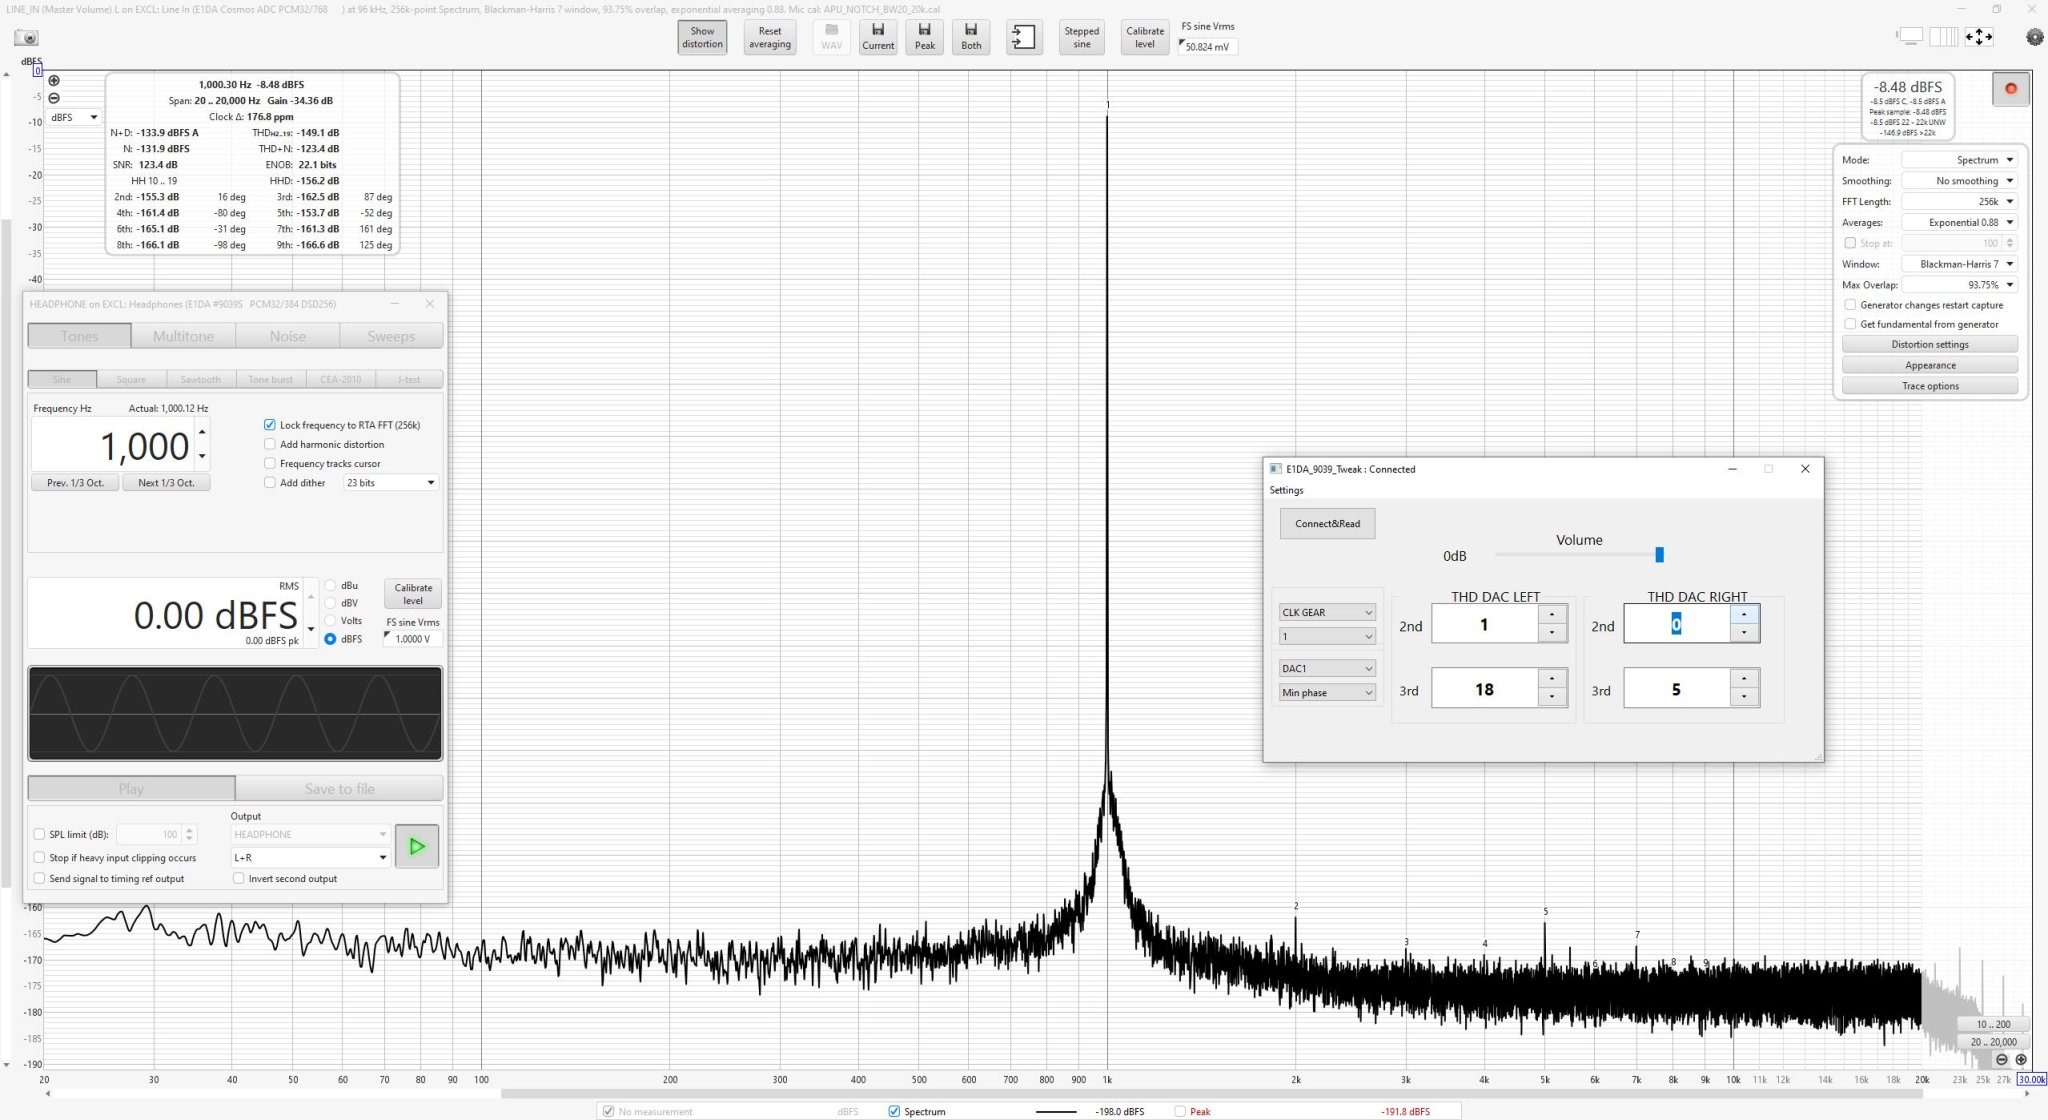Enable Get fundamental from generator
Image resolution: width=2048 pixels, height=1120 pixels.
pos(1850,324)
